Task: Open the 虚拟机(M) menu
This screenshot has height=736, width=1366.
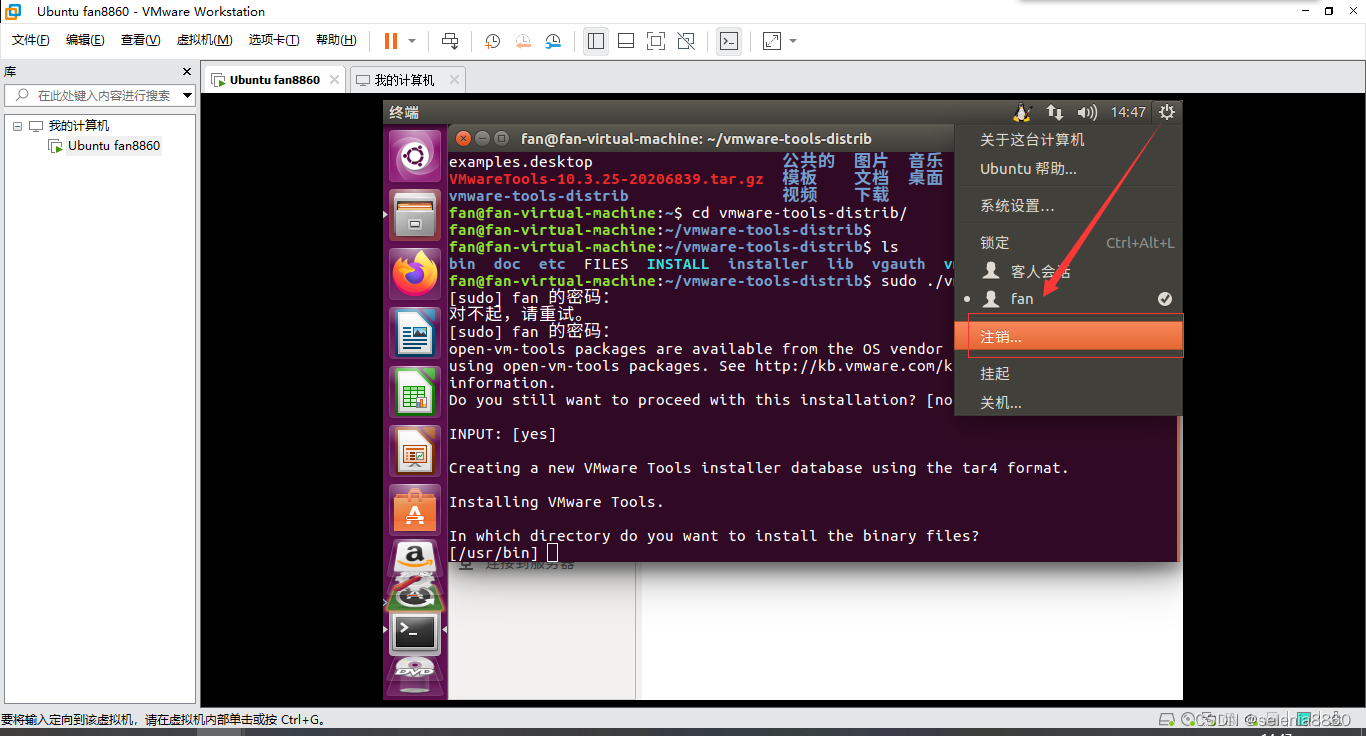Action: click(204, 40)
